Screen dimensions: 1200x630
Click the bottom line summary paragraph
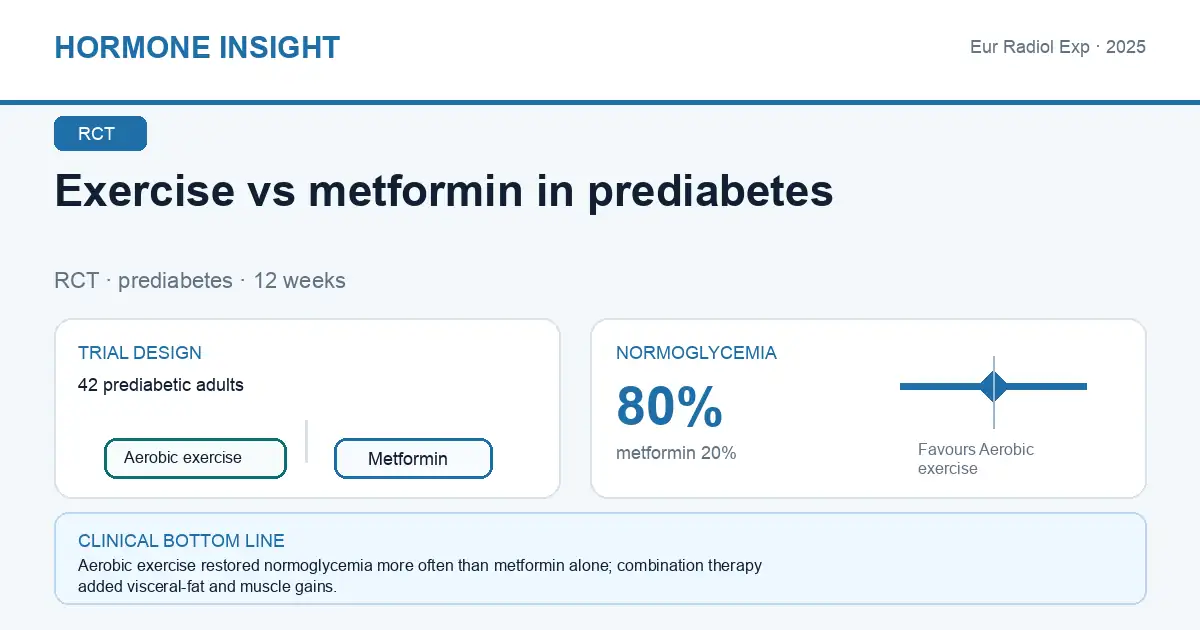pos(420,577)
